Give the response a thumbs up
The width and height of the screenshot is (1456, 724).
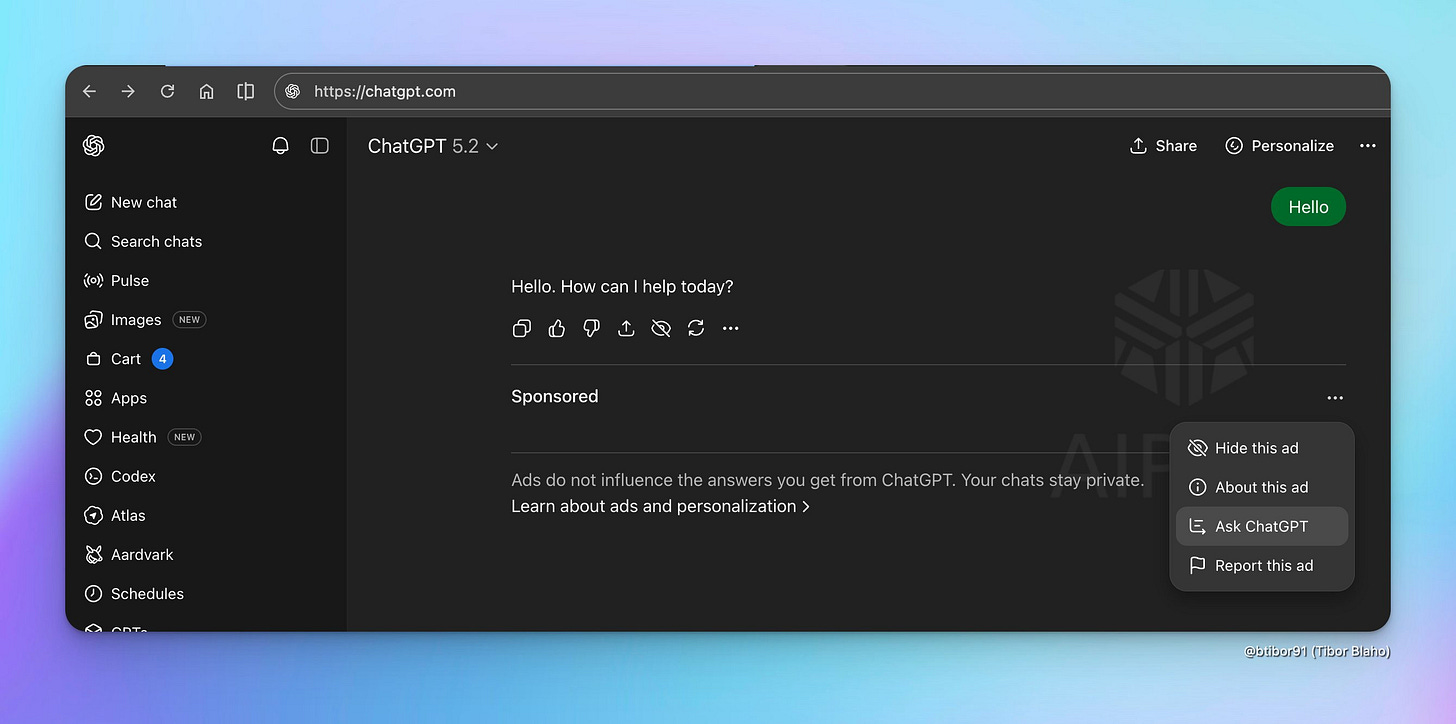(557, 328)
